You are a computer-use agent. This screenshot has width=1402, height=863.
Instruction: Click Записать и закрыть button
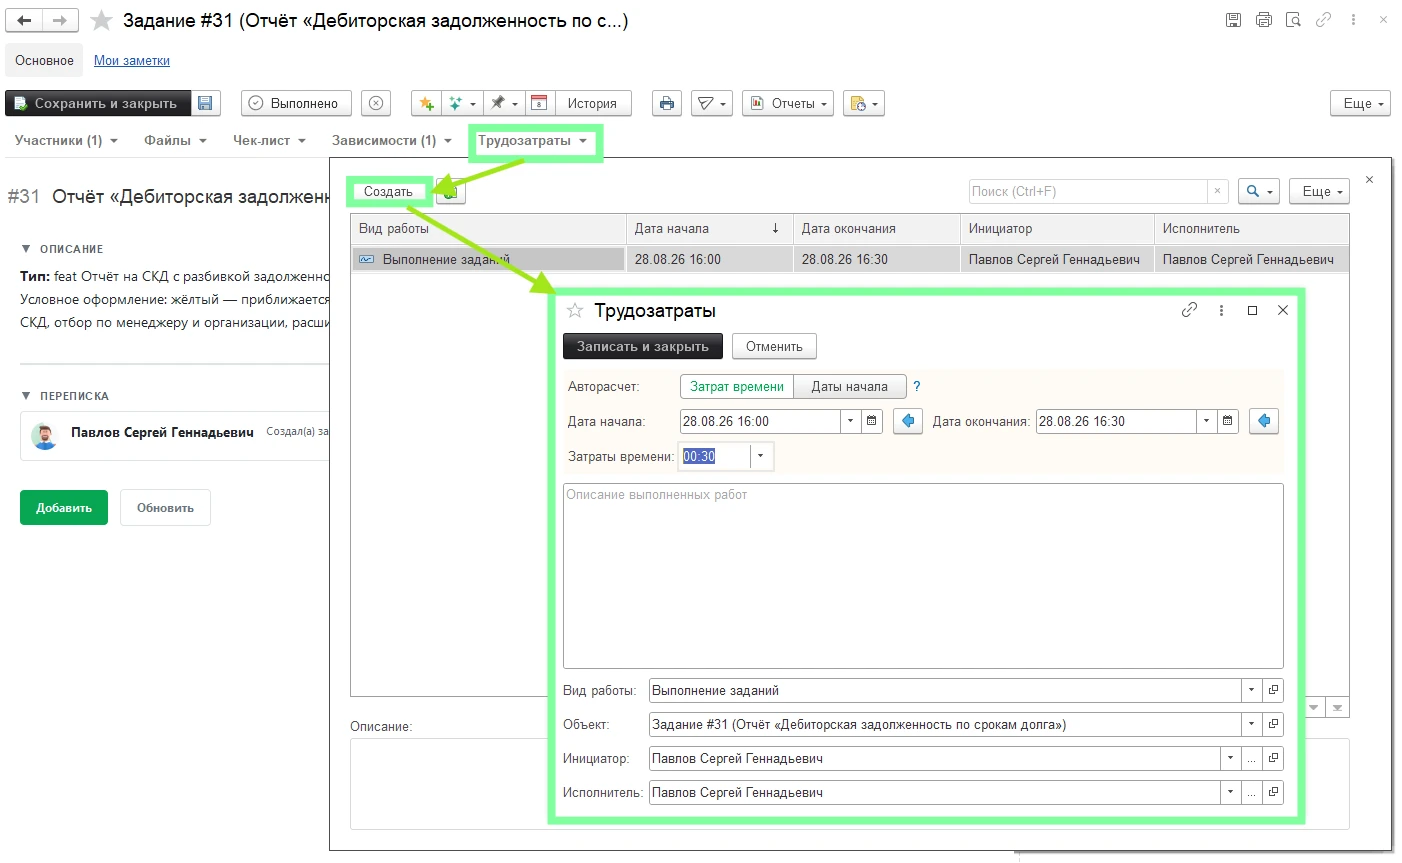click(643, 346)
